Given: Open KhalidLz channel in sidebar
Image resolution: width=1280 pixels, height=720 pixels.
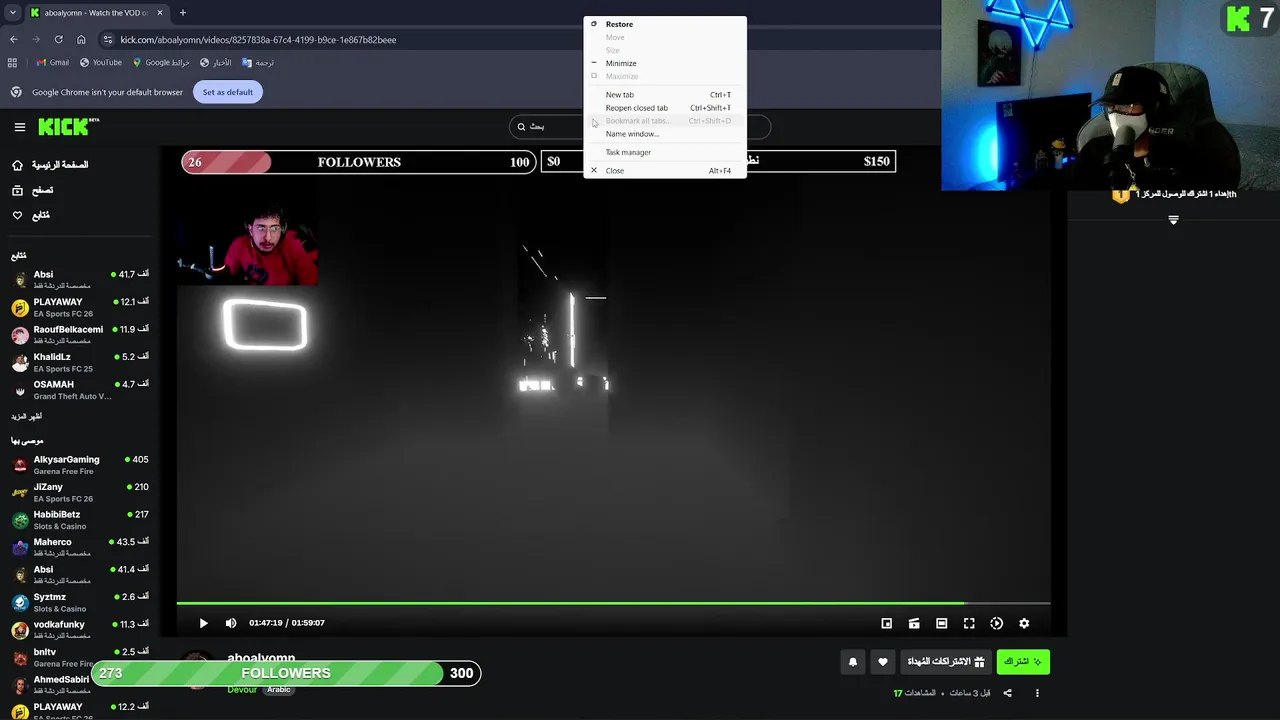Looking at the screenshot, I should (x=80, y=362).
